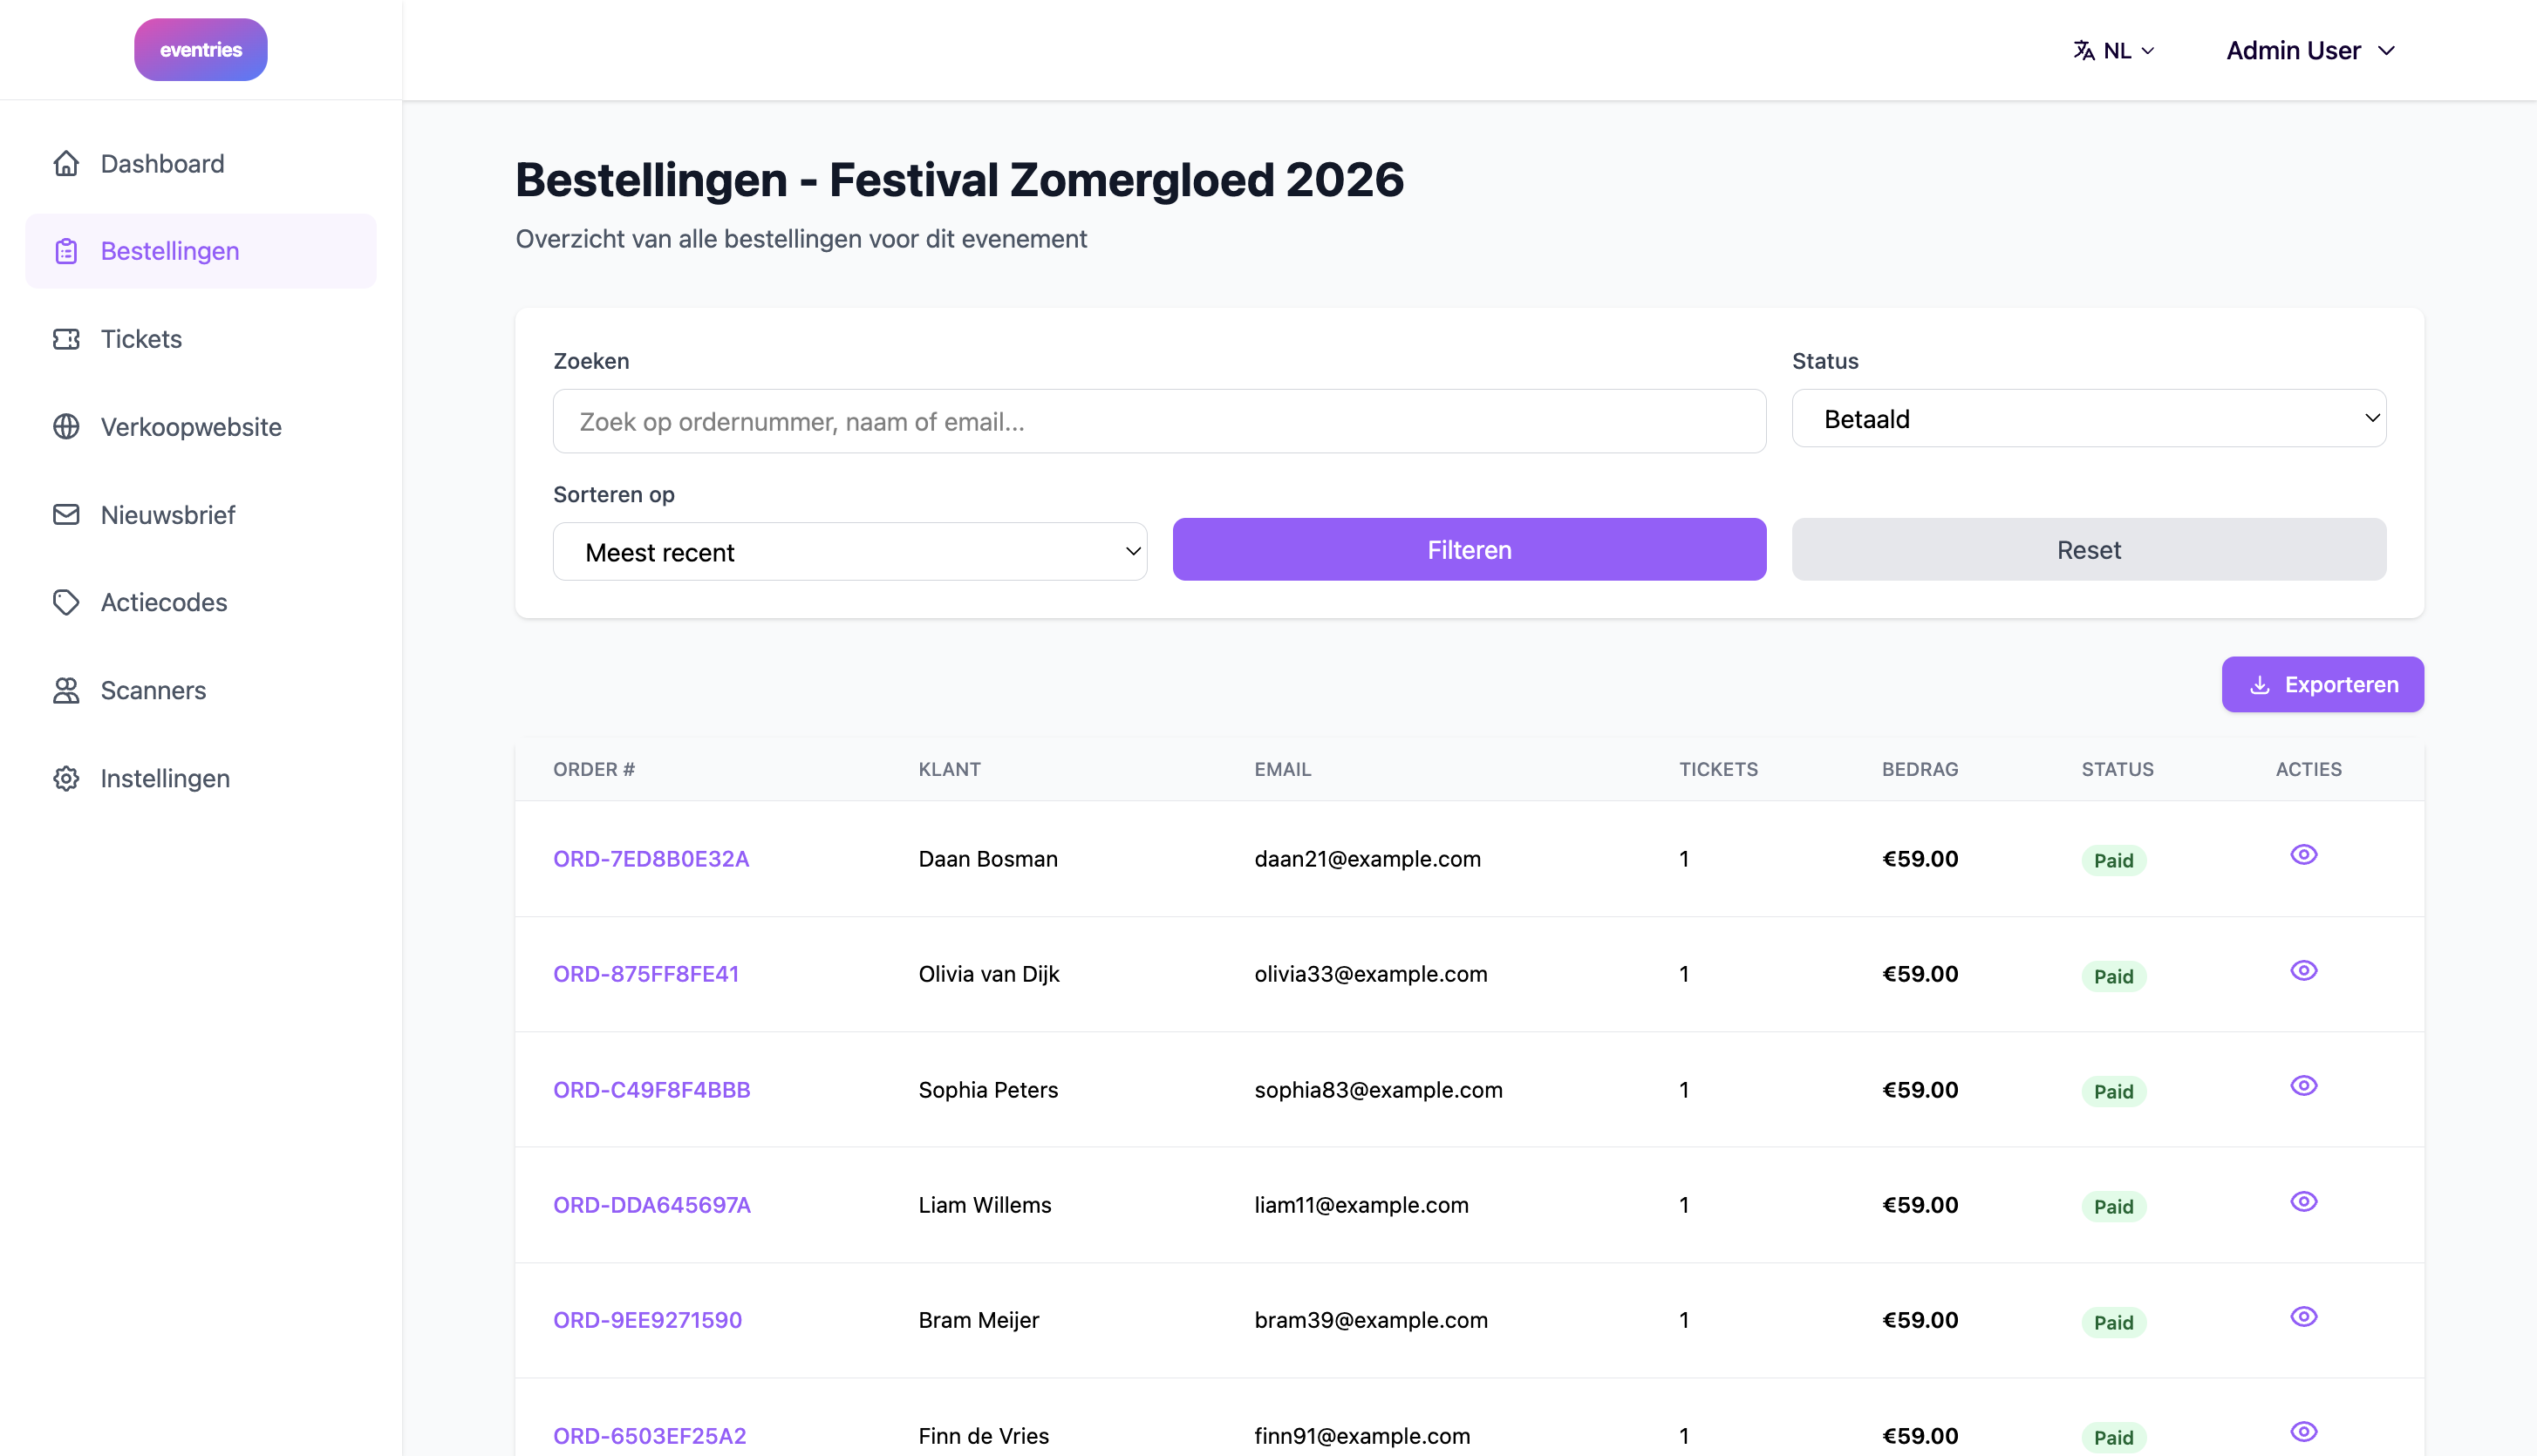The height and width of the screenshot is (1456, 2537).
Task: View order details for Daan Bosman
Action: pyautogui.click(x=2304, y=855)
